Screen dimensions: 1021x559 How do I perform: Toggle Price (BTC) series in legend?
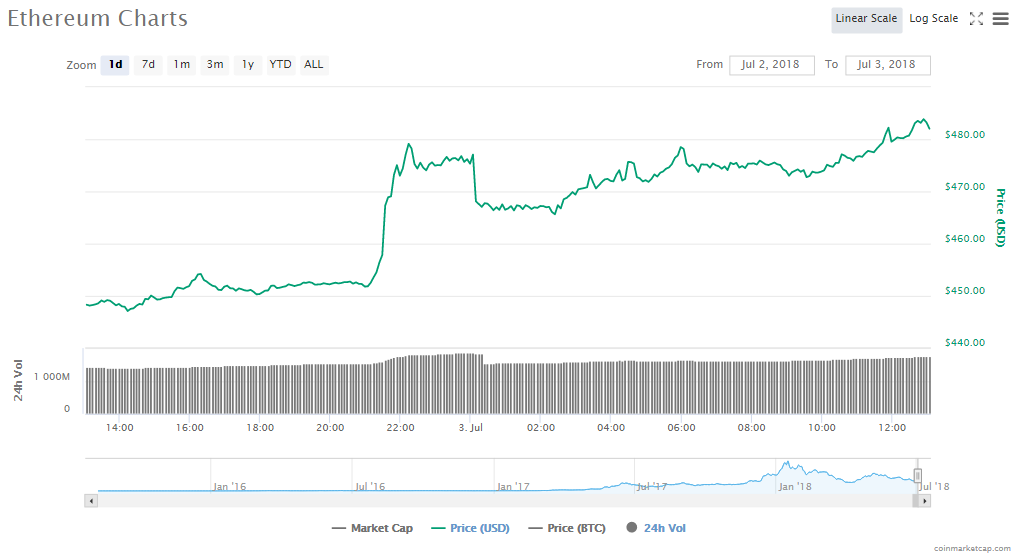tap(566, 528)
